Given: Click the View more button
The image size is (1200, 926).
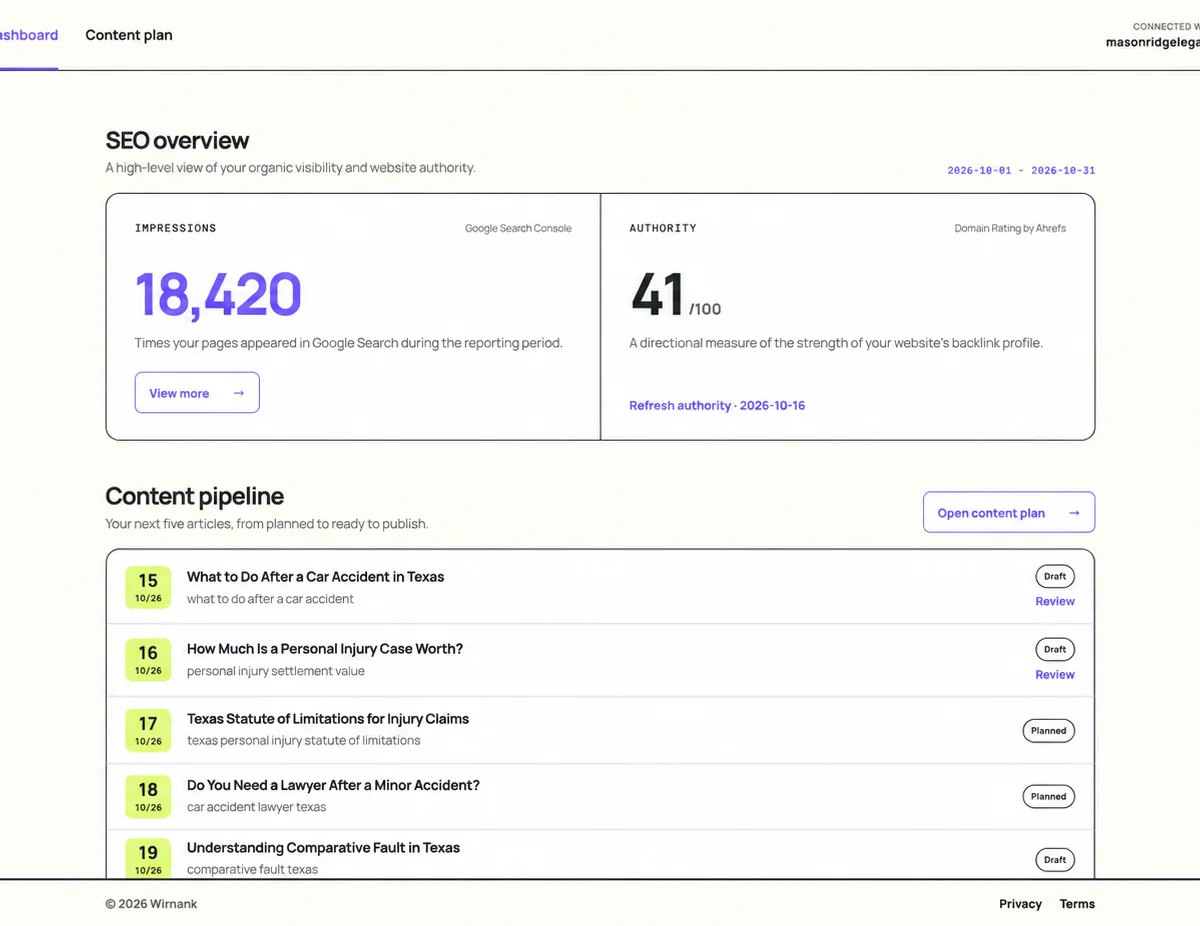Looking at the screenshot, I should 197,393.
